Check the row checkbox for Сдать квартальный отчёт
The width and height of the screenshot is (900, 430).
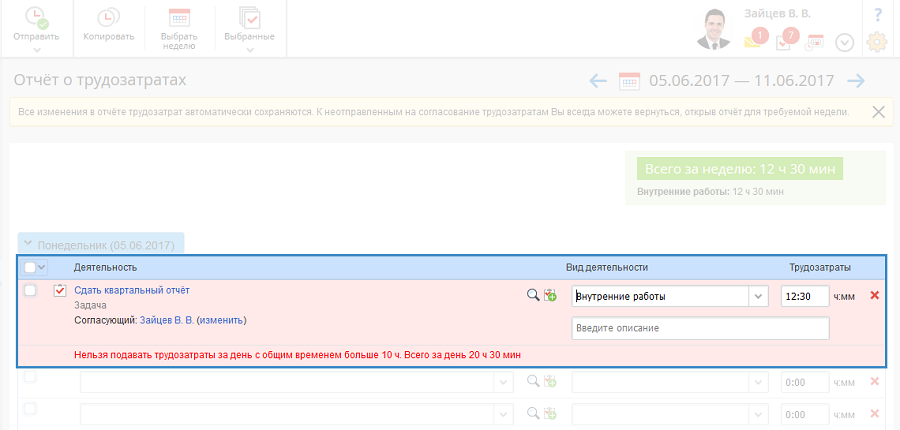point(30,291)
